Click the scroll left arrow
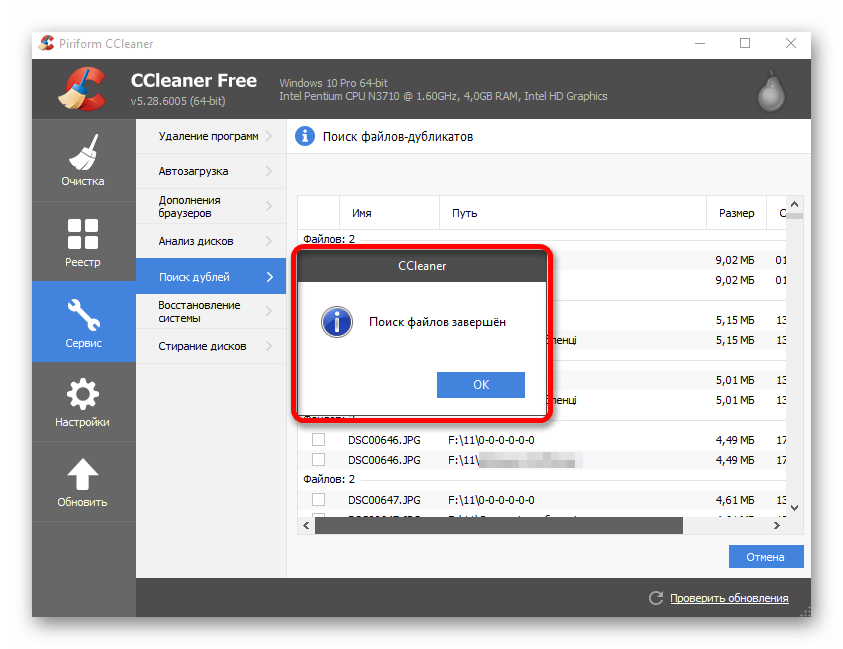Viewport: 843px width, 649px height. click(306, 525)
